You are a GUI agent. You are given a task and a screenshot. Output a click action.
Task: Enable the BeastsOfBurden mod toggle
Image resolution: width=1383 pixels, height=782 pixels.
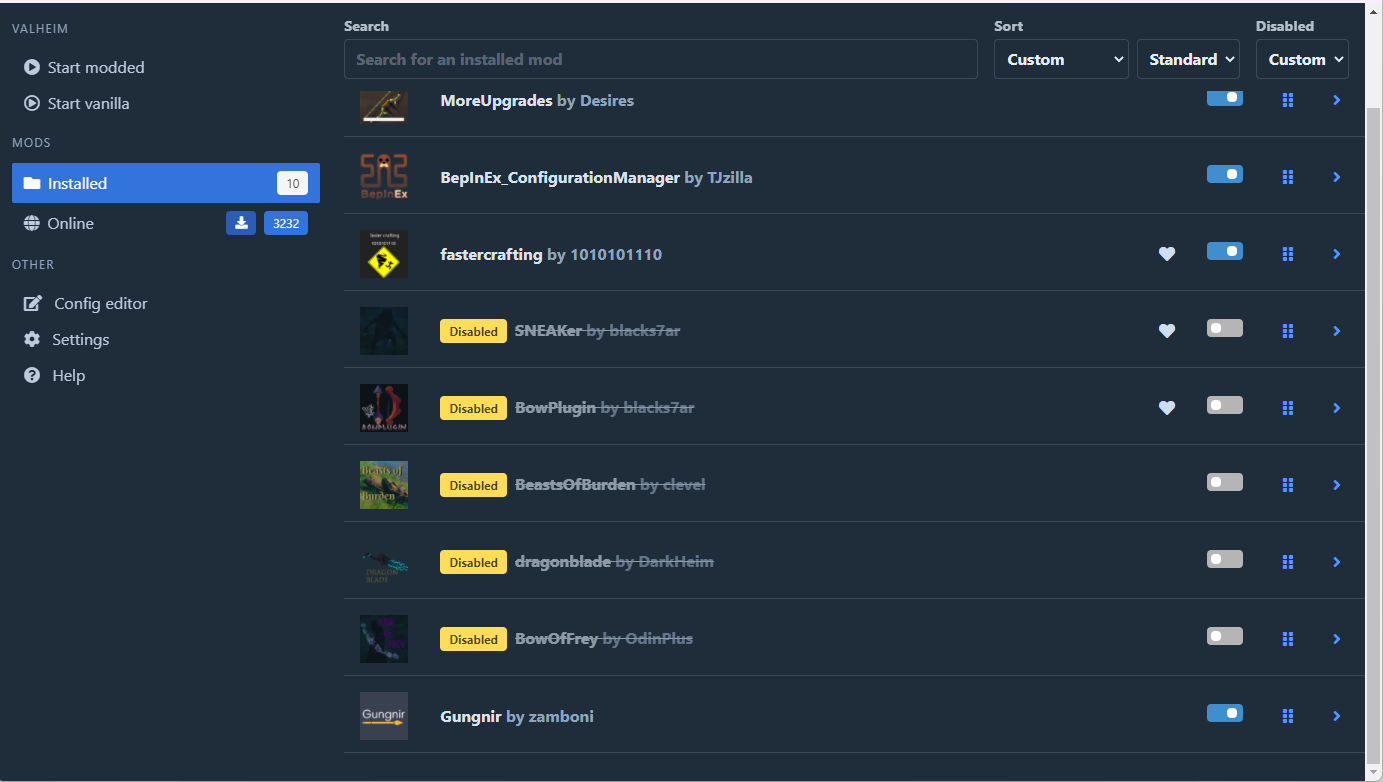1225,482
